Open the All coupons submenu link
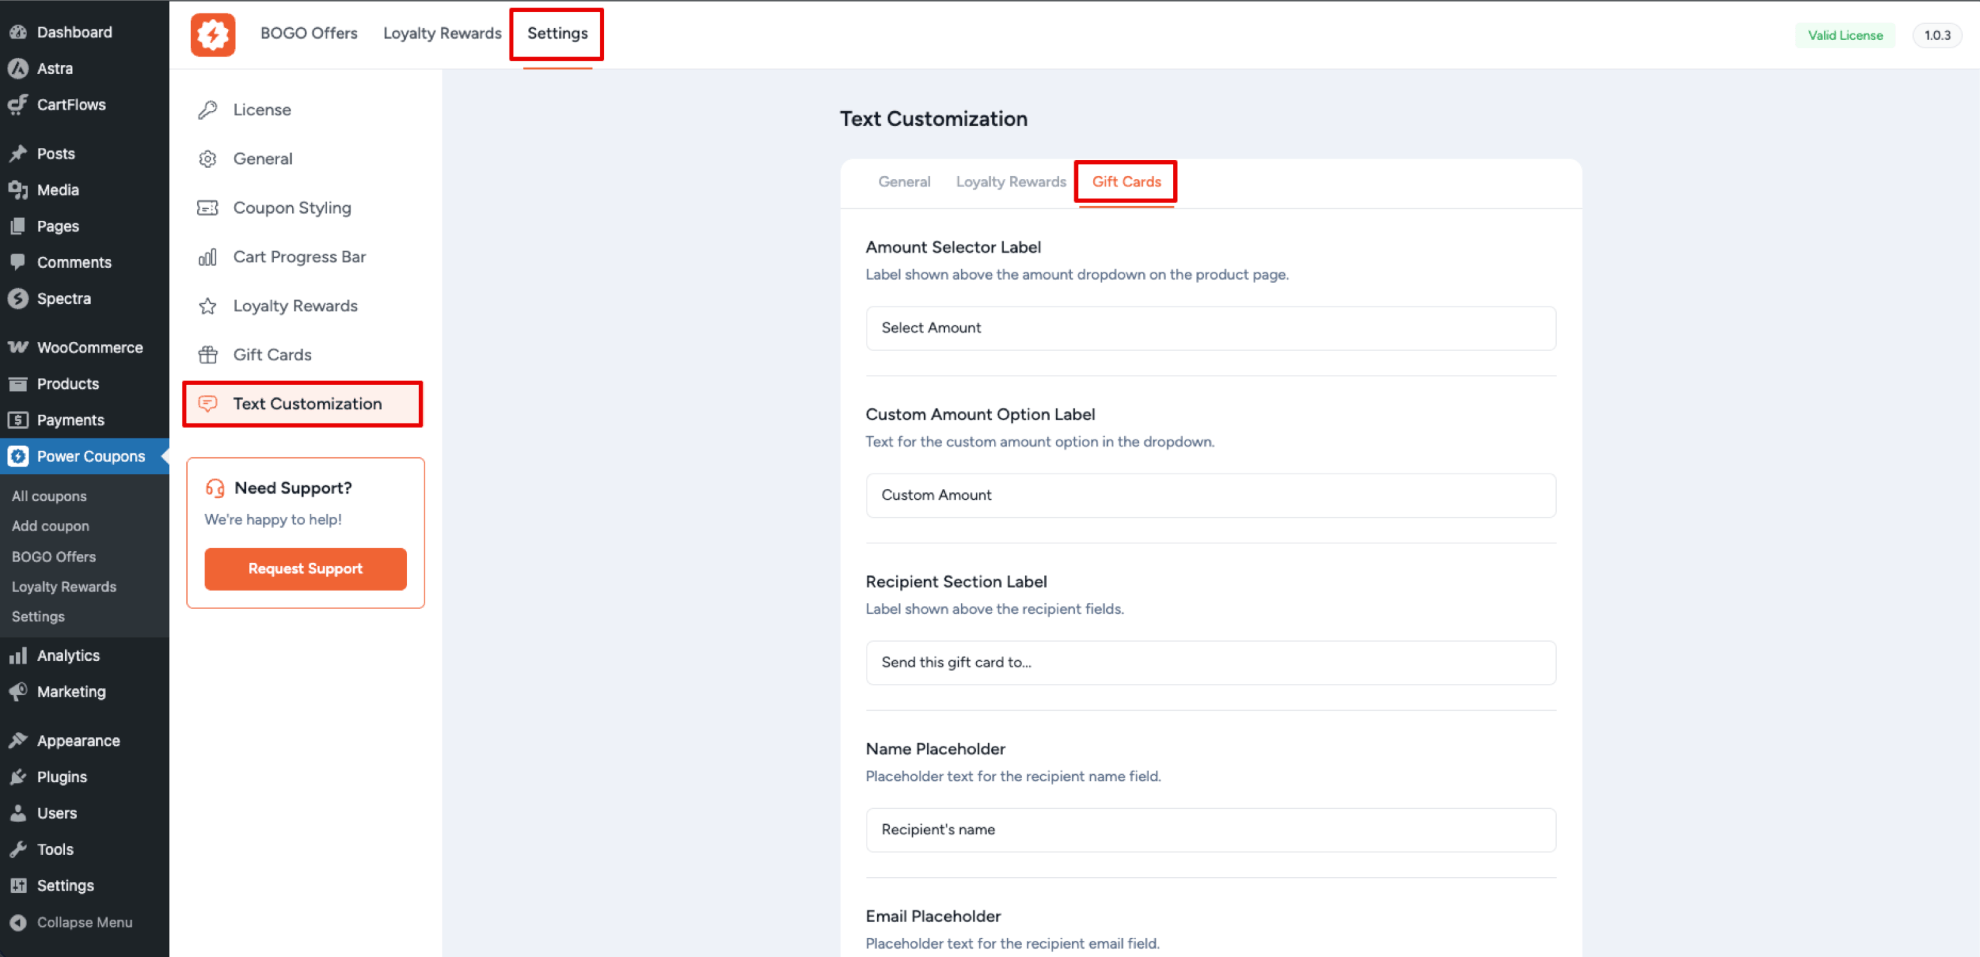This screenshot has width=1980, height=957. 49,496
